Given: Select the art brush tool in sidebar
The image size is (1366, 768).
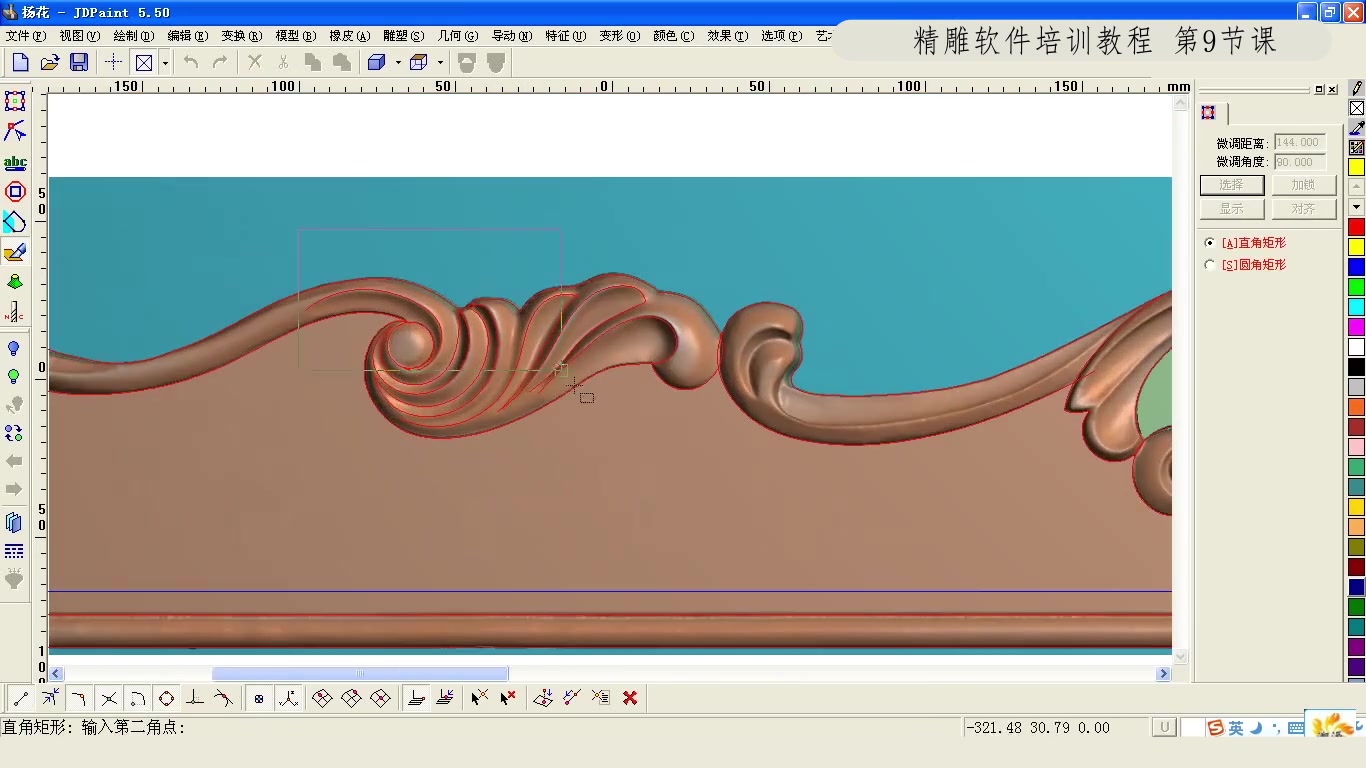Looking at the screenshot, I should (x=15, y=253).
